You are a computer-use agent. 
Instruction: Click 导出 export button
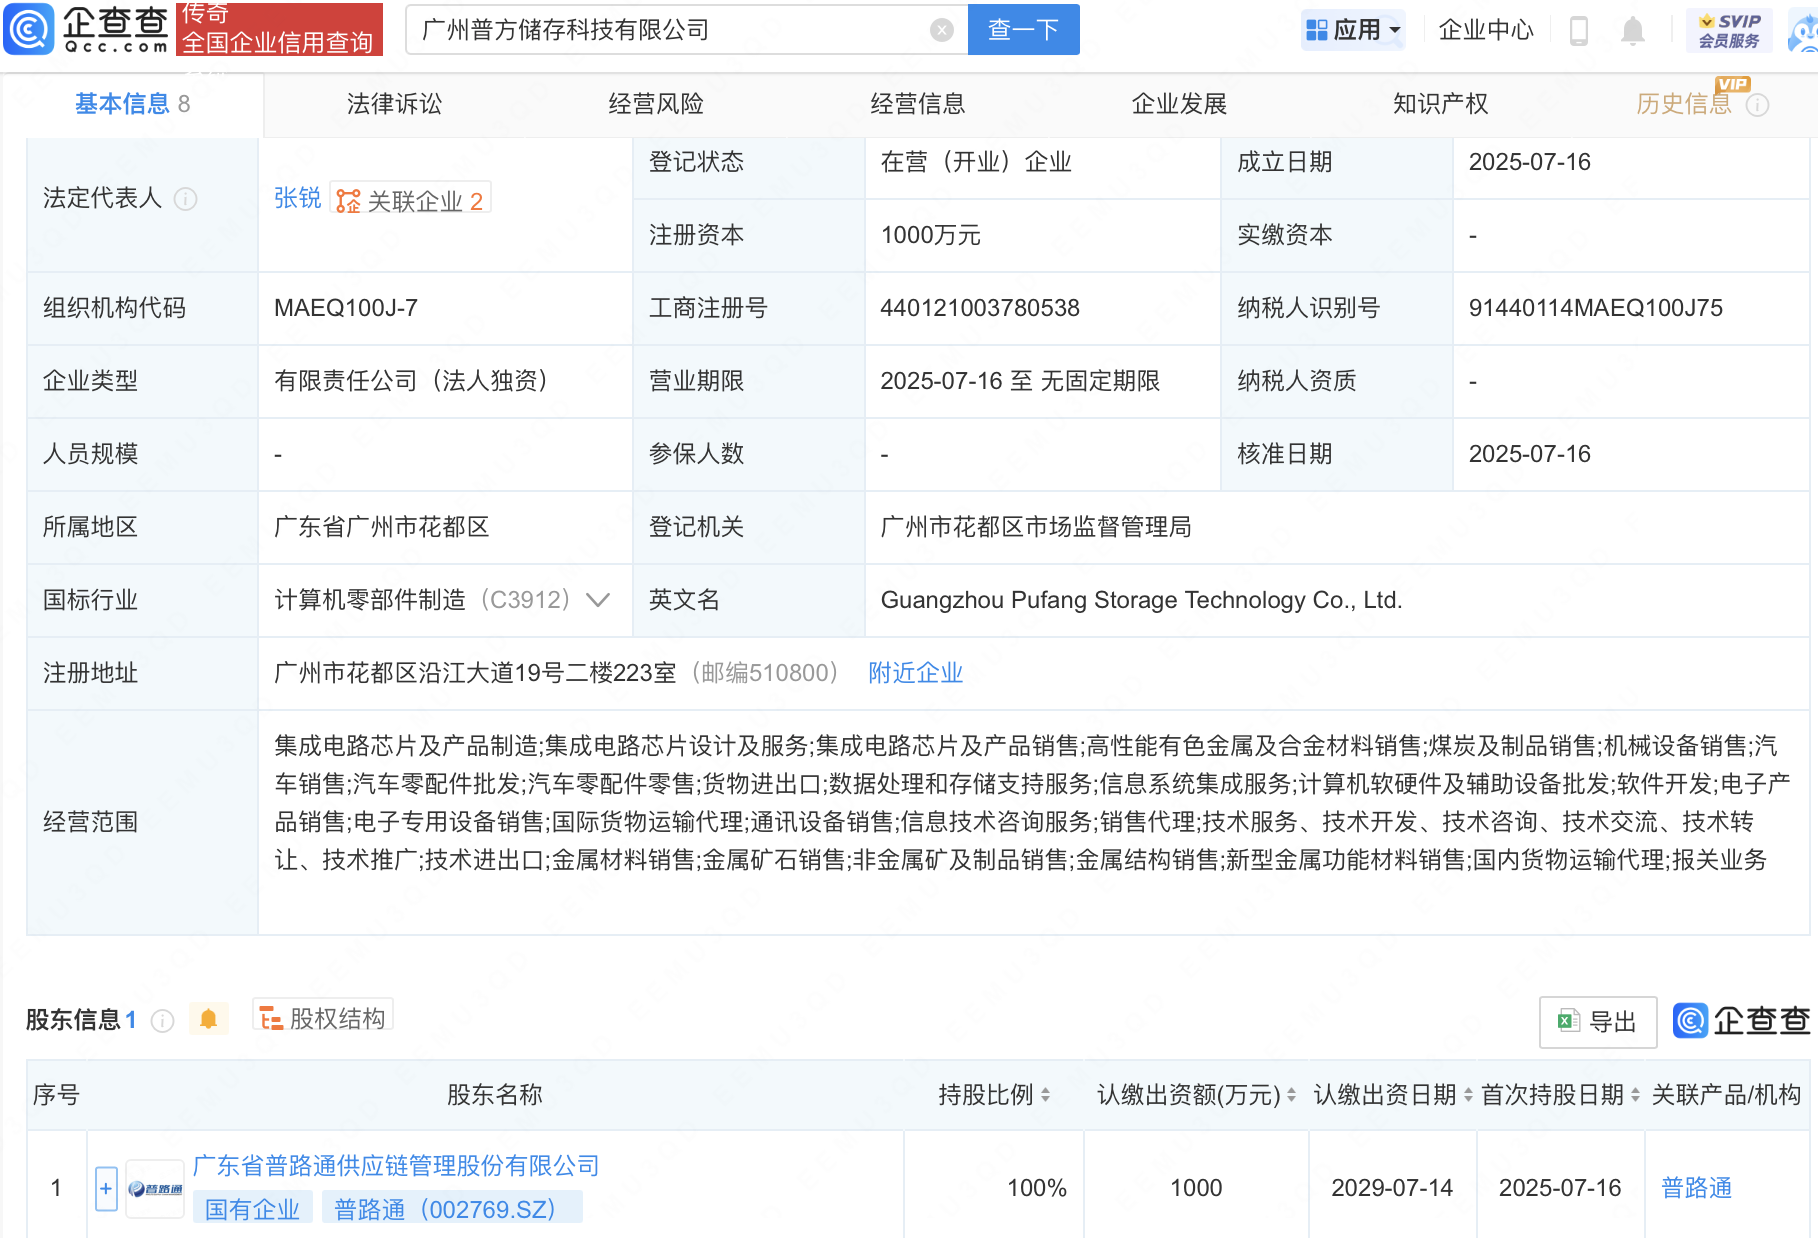[x=1598, y=1022]
